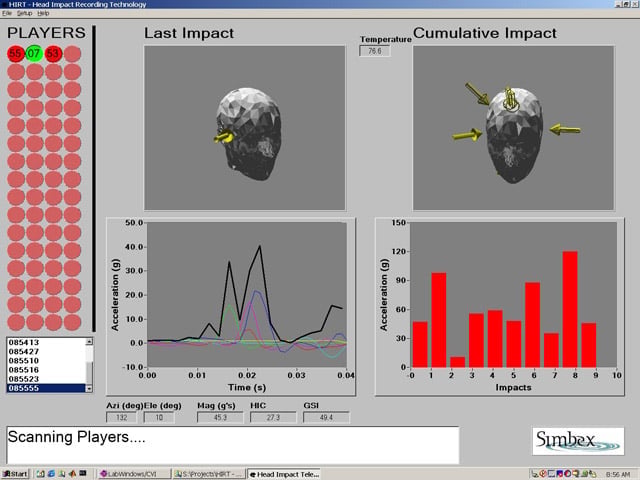Select highlighted impact entry 085555
Image resolution: width=640 pixels, height=480 pixels.
click(46, 388)
